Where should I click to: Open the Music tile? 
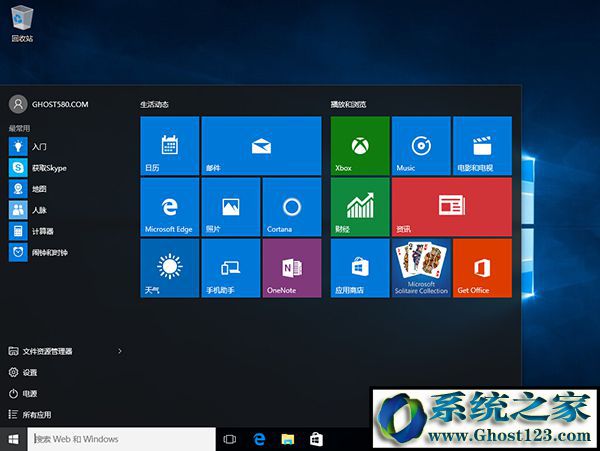pyautogui.click(x=421, y=146)
